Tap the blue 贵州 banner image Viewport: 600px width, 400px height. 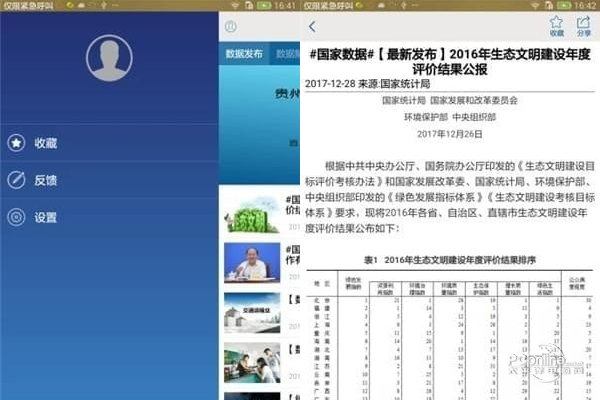coord(259,125)
